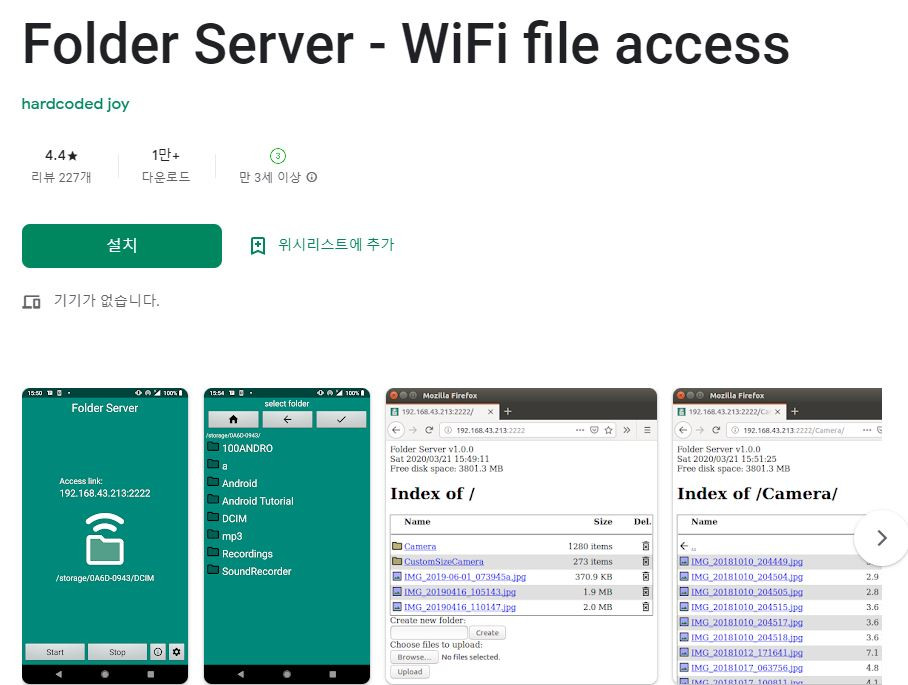Screen dimensions: 908x685
Task: Open the Folder Server start screen screenshot
Action: [105, 536]
